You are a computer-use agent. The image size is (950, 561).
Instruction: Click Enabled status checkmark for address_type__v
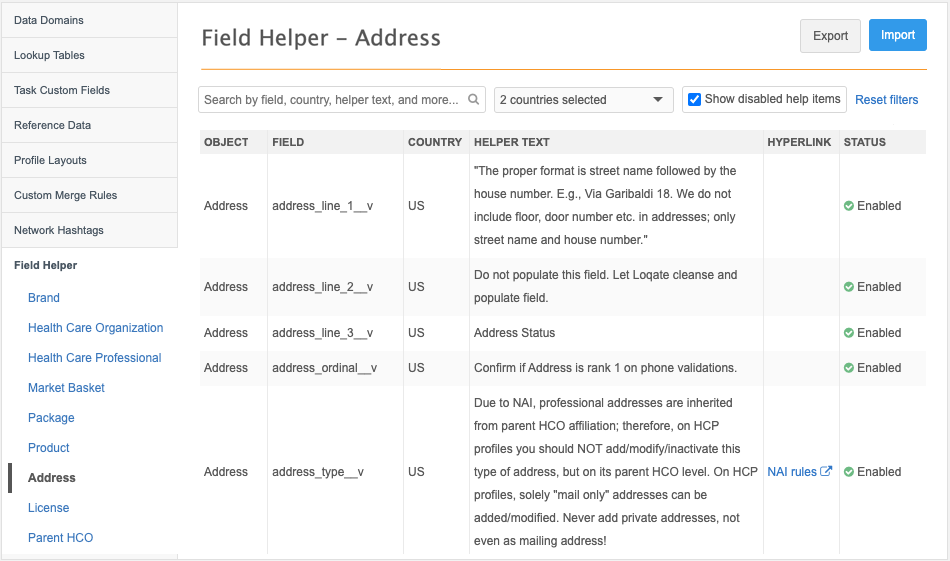(848, 472)
